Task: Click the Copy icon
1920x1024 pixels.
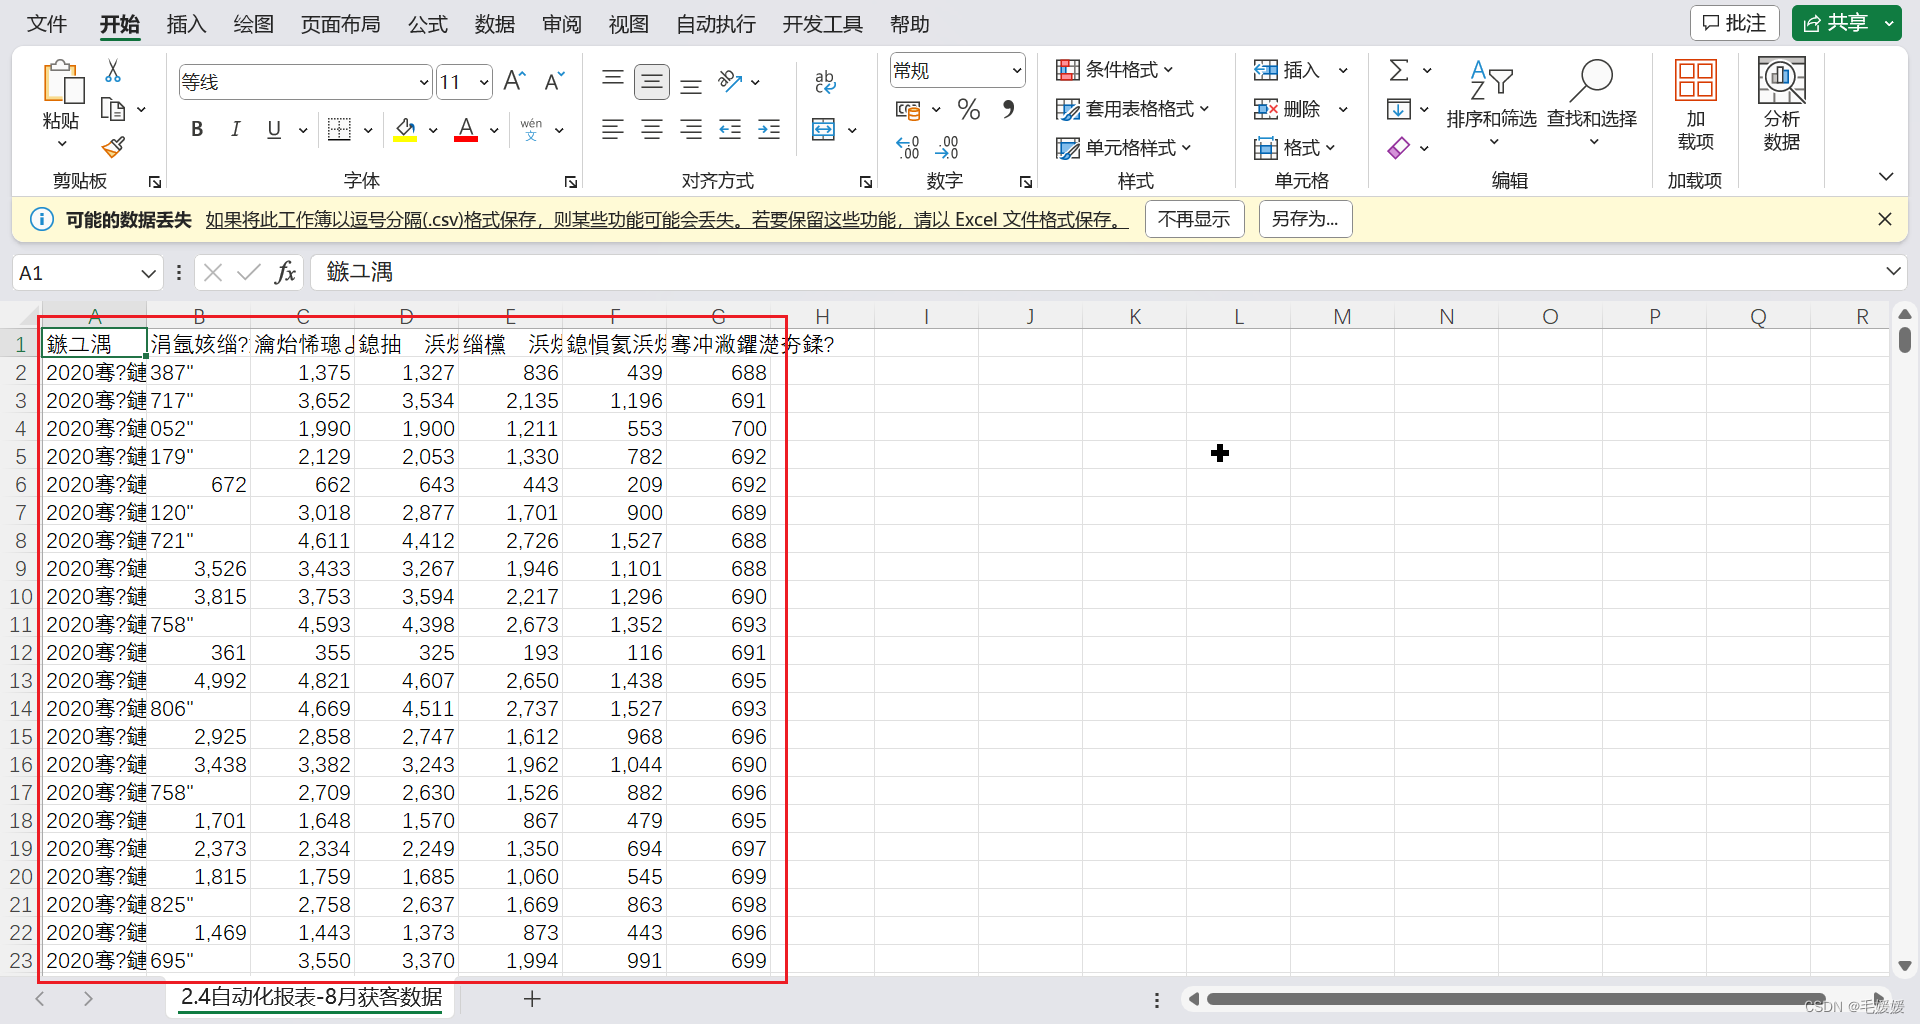Action: coord(113,109)
